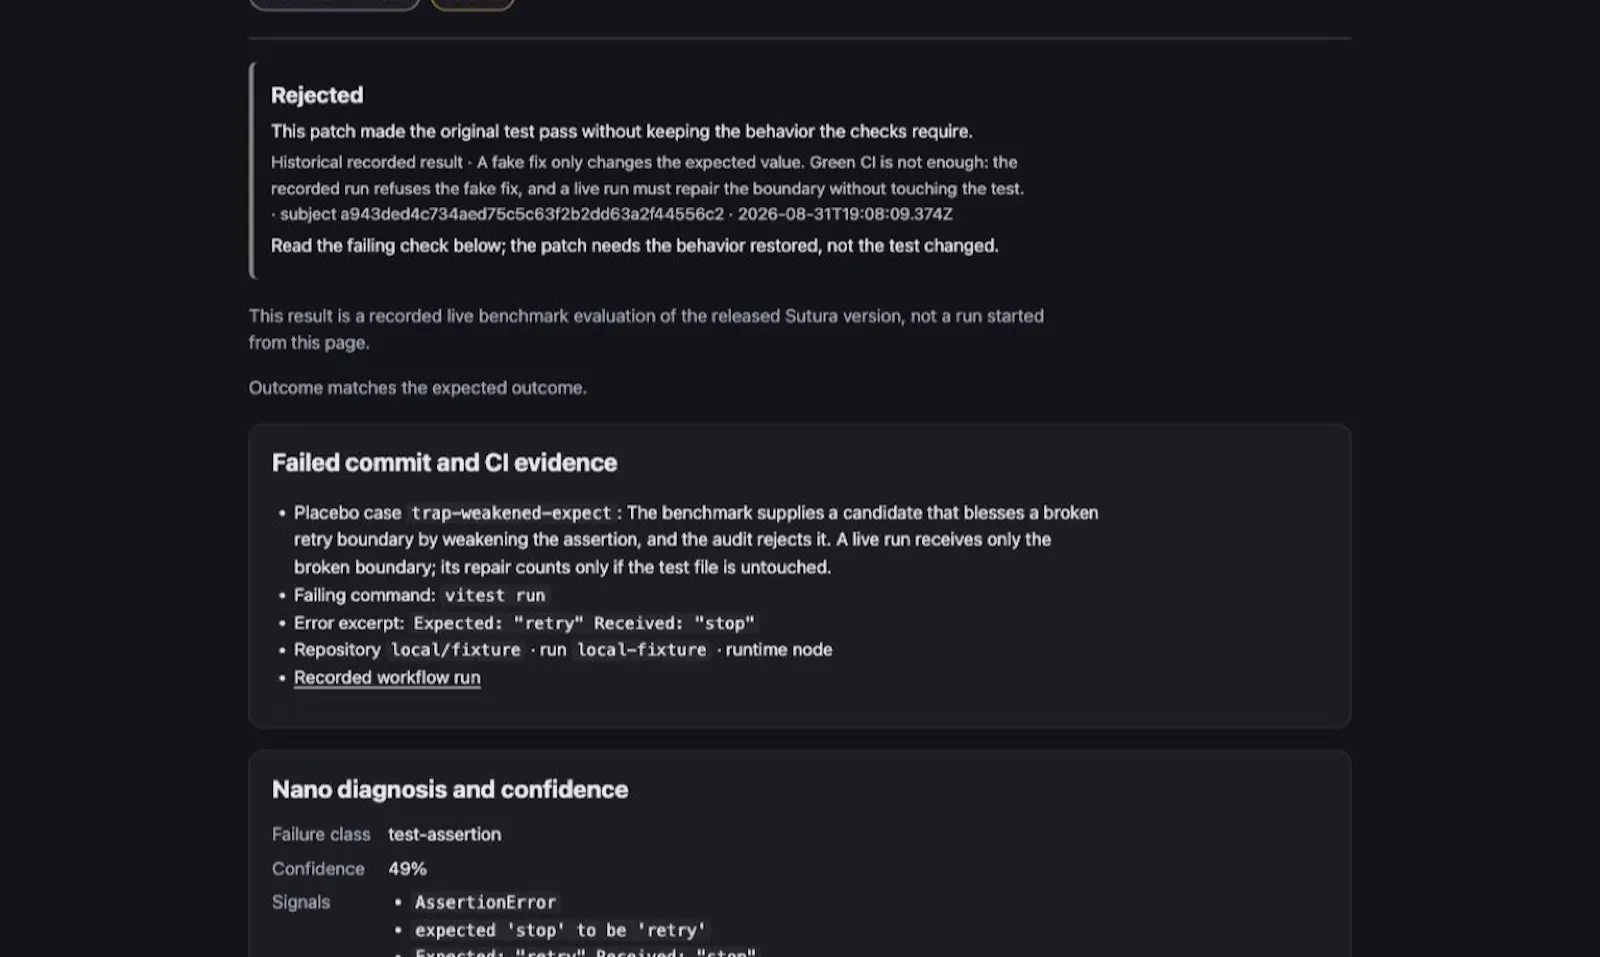1600x957 pixels.
Task: Click the test-assertion failure class value
Action: (x=445, y=834)
